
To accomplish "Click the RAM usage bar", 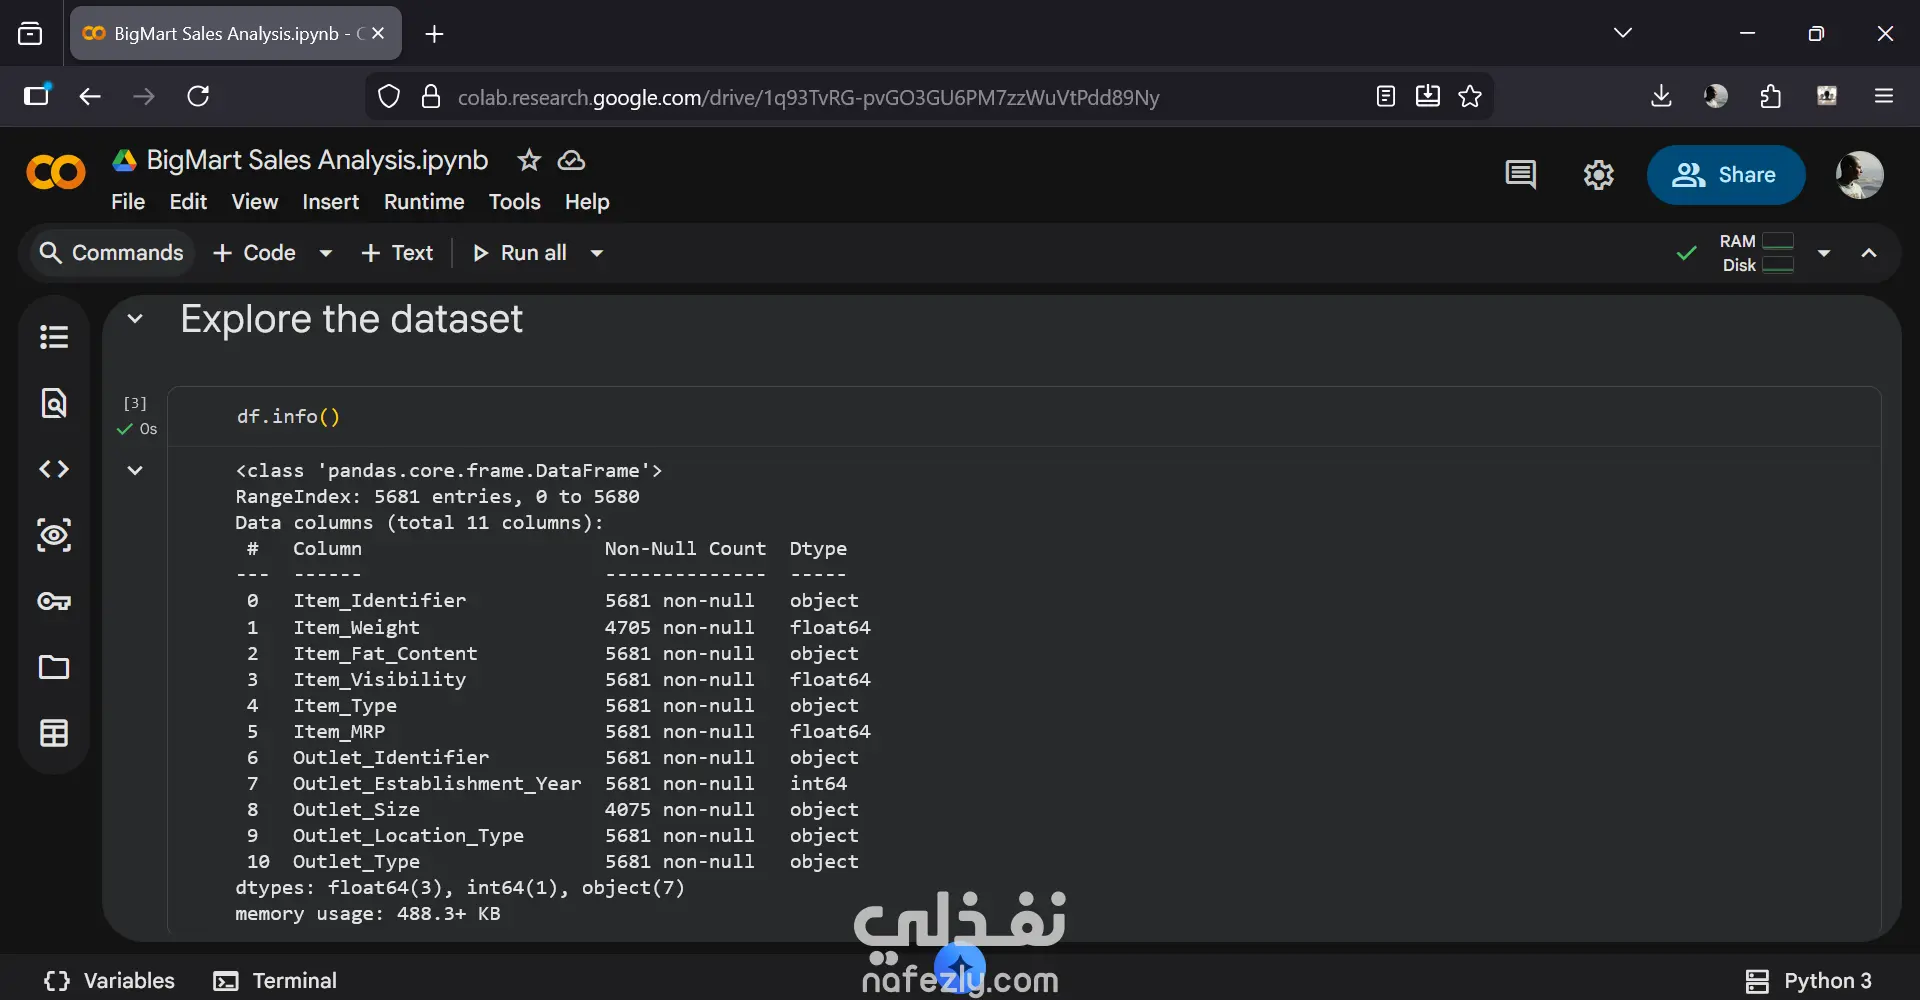I will coord(1778,241).
